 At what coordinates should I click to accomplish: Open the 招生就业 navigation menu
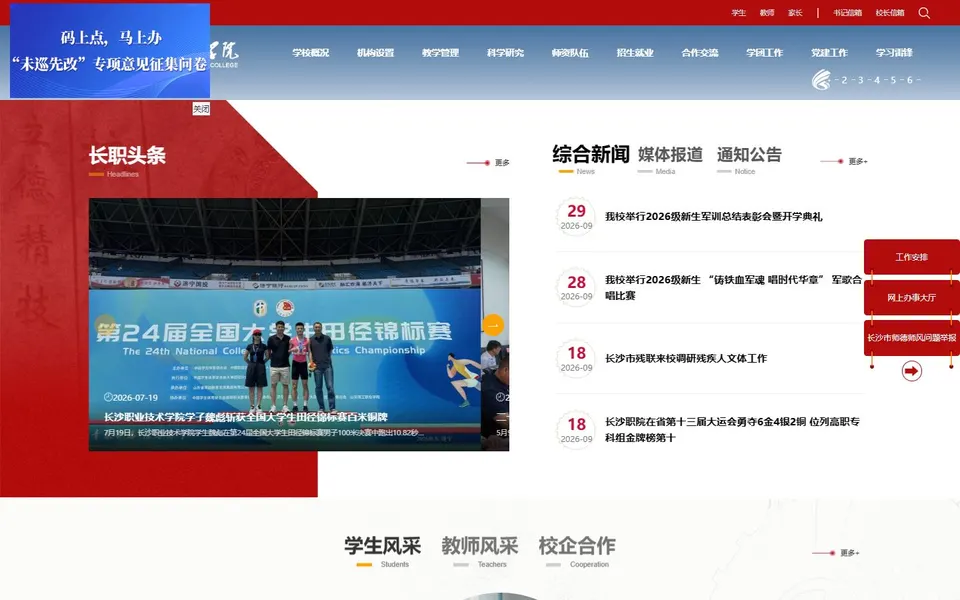pos(635,53)
